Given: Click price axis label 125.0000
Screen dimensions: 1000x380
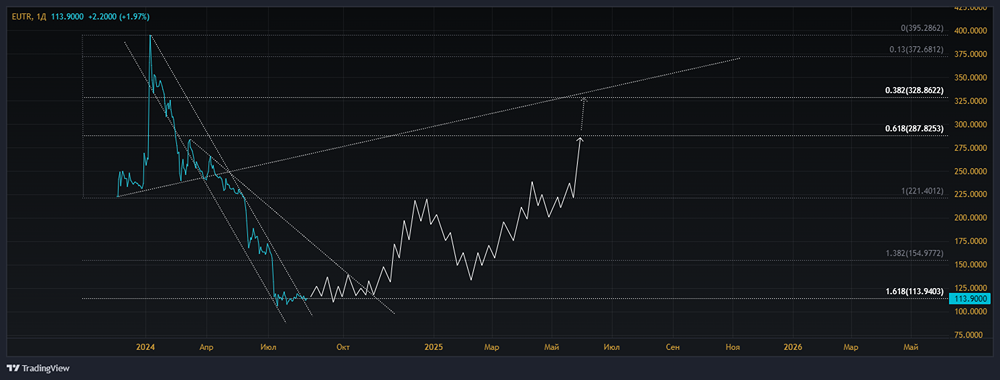Looking at the screenshot, I should [972, 288].
